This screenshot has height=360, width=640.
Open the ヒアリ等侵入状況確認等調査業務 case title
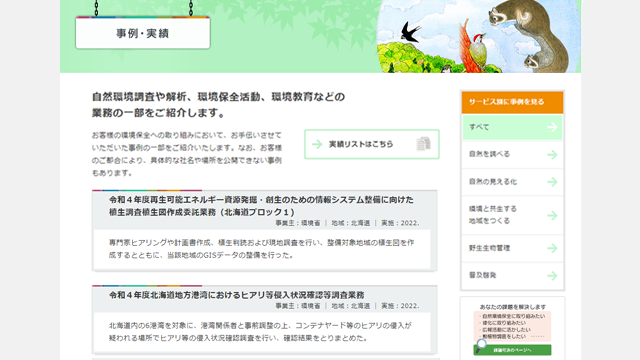(x=237, y=295)
